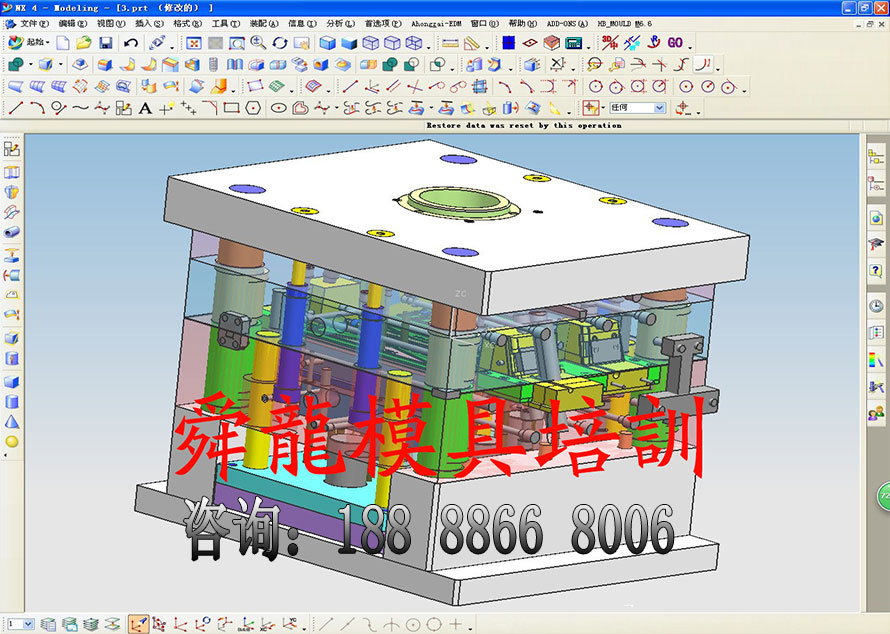The image size is (890, 634).
Task: Click the blue square icon in top toolbar
Action: pos(508,43)
